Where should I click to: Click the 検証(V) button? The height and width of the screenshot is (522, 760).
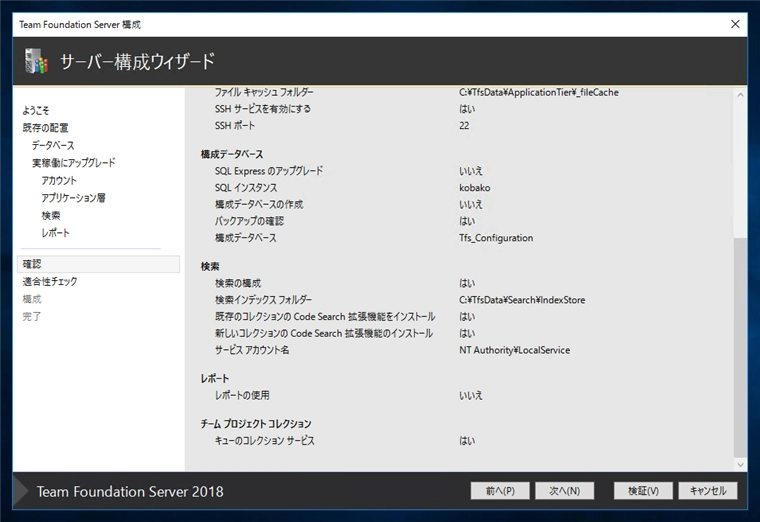click(643, 490)
